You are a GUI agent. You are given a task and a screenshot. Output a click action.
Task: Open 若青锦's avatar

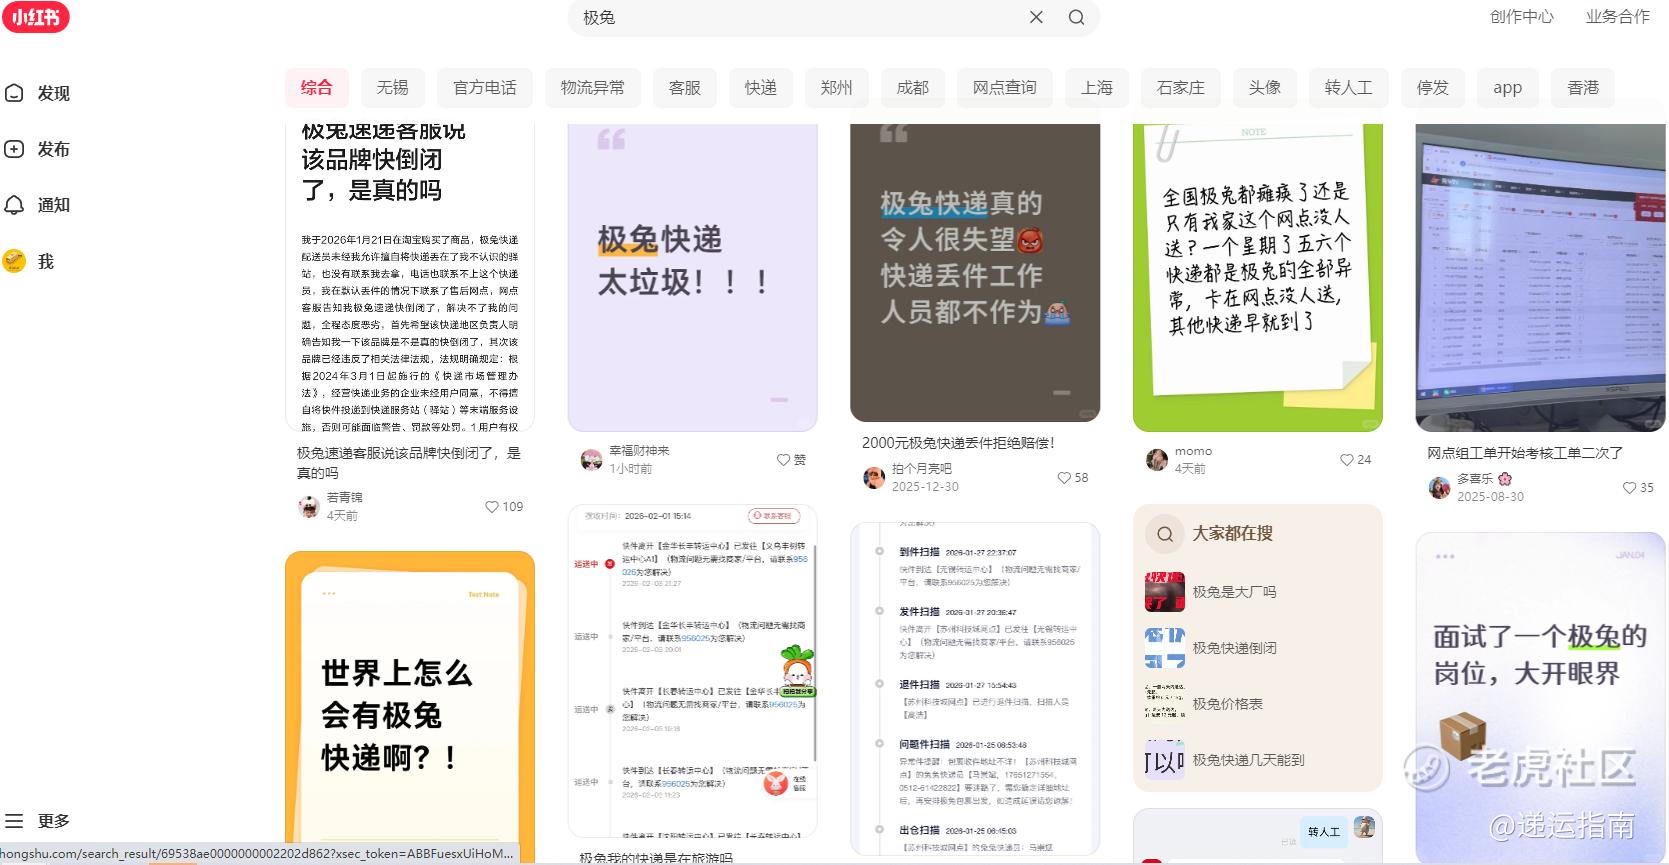point(309,506)
